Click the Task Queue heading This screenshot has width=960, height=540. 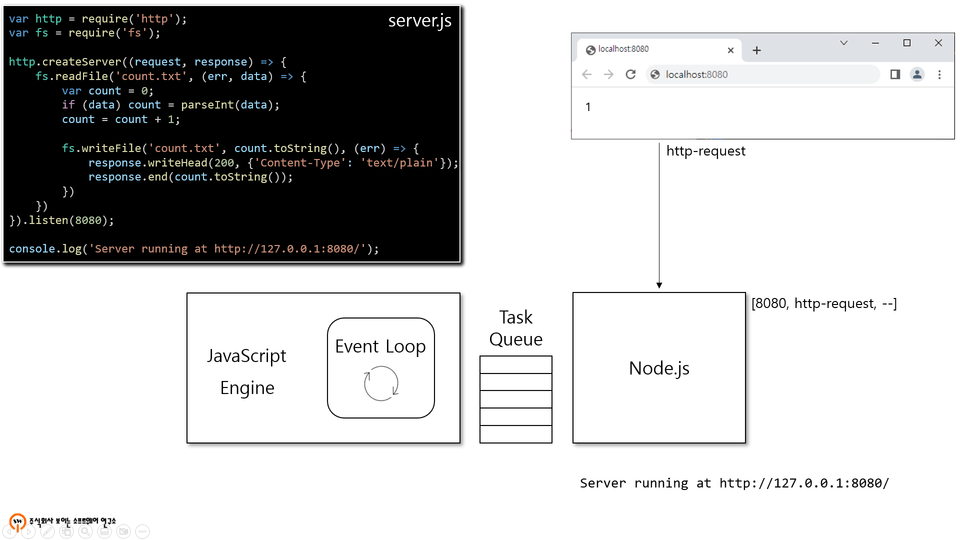[516, 328]
